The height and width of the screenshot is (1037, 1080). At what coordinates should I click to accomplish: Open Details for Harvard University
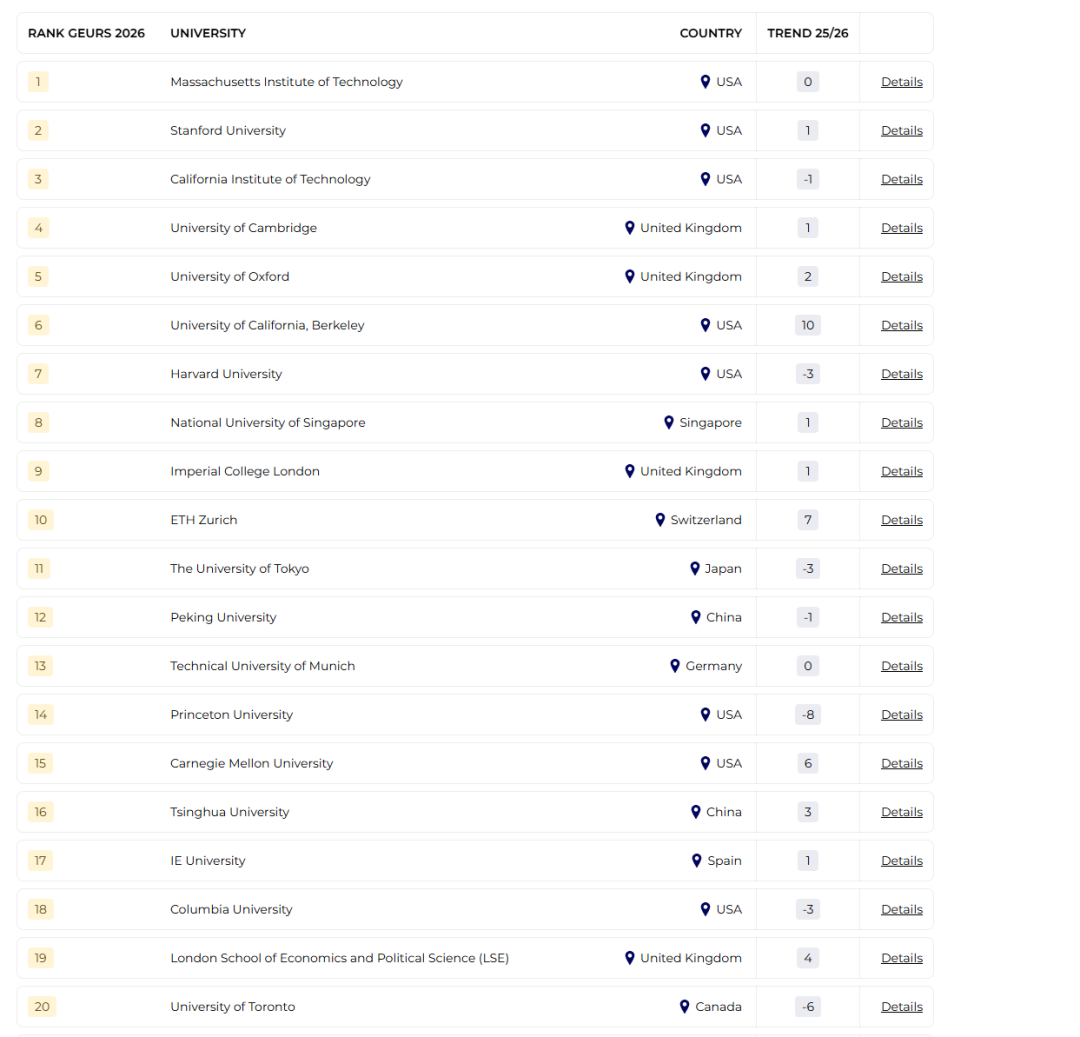tap(901, 374)
